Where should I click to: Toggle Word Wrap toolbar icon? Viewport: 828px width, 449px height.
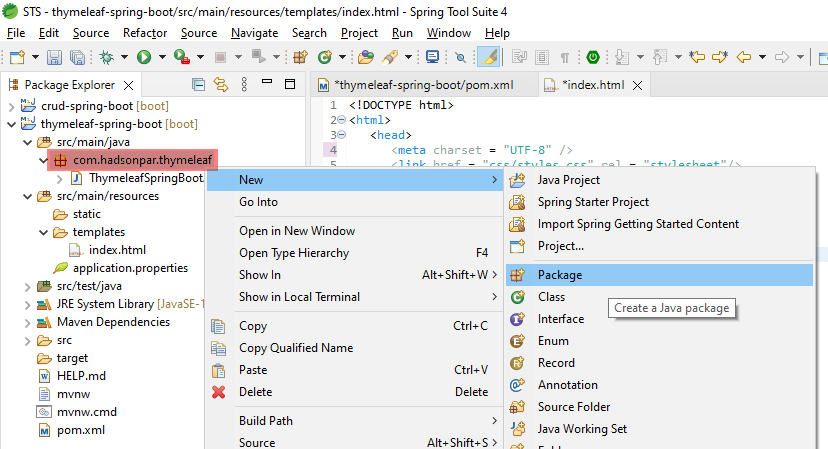(520, 57)
